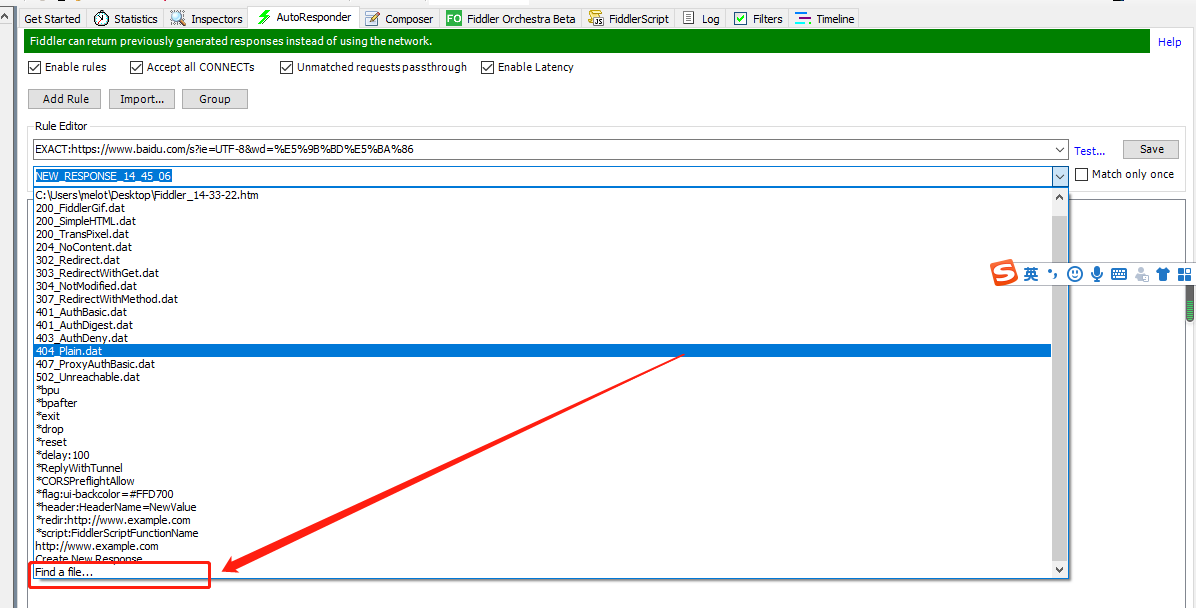Open Sogou skin shirt icon
The image size is (1196, 608).
(x=1162, y=275)
